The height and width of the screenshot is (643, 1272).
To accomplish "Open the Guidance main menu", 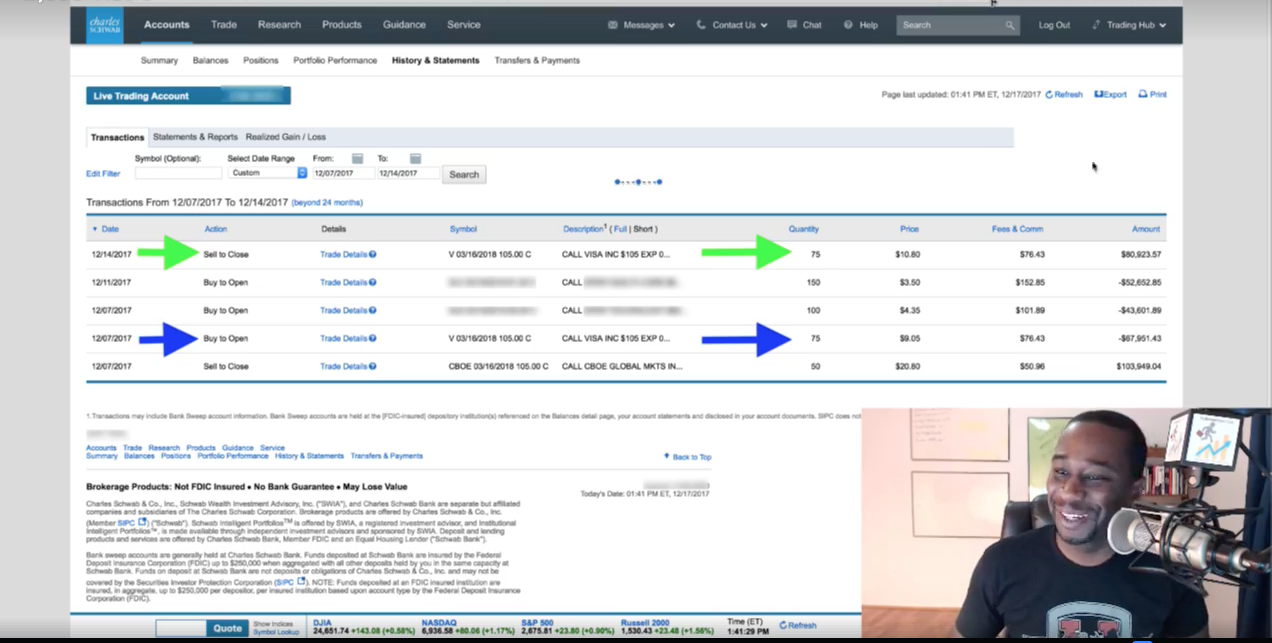I will (x=404, y=24).
